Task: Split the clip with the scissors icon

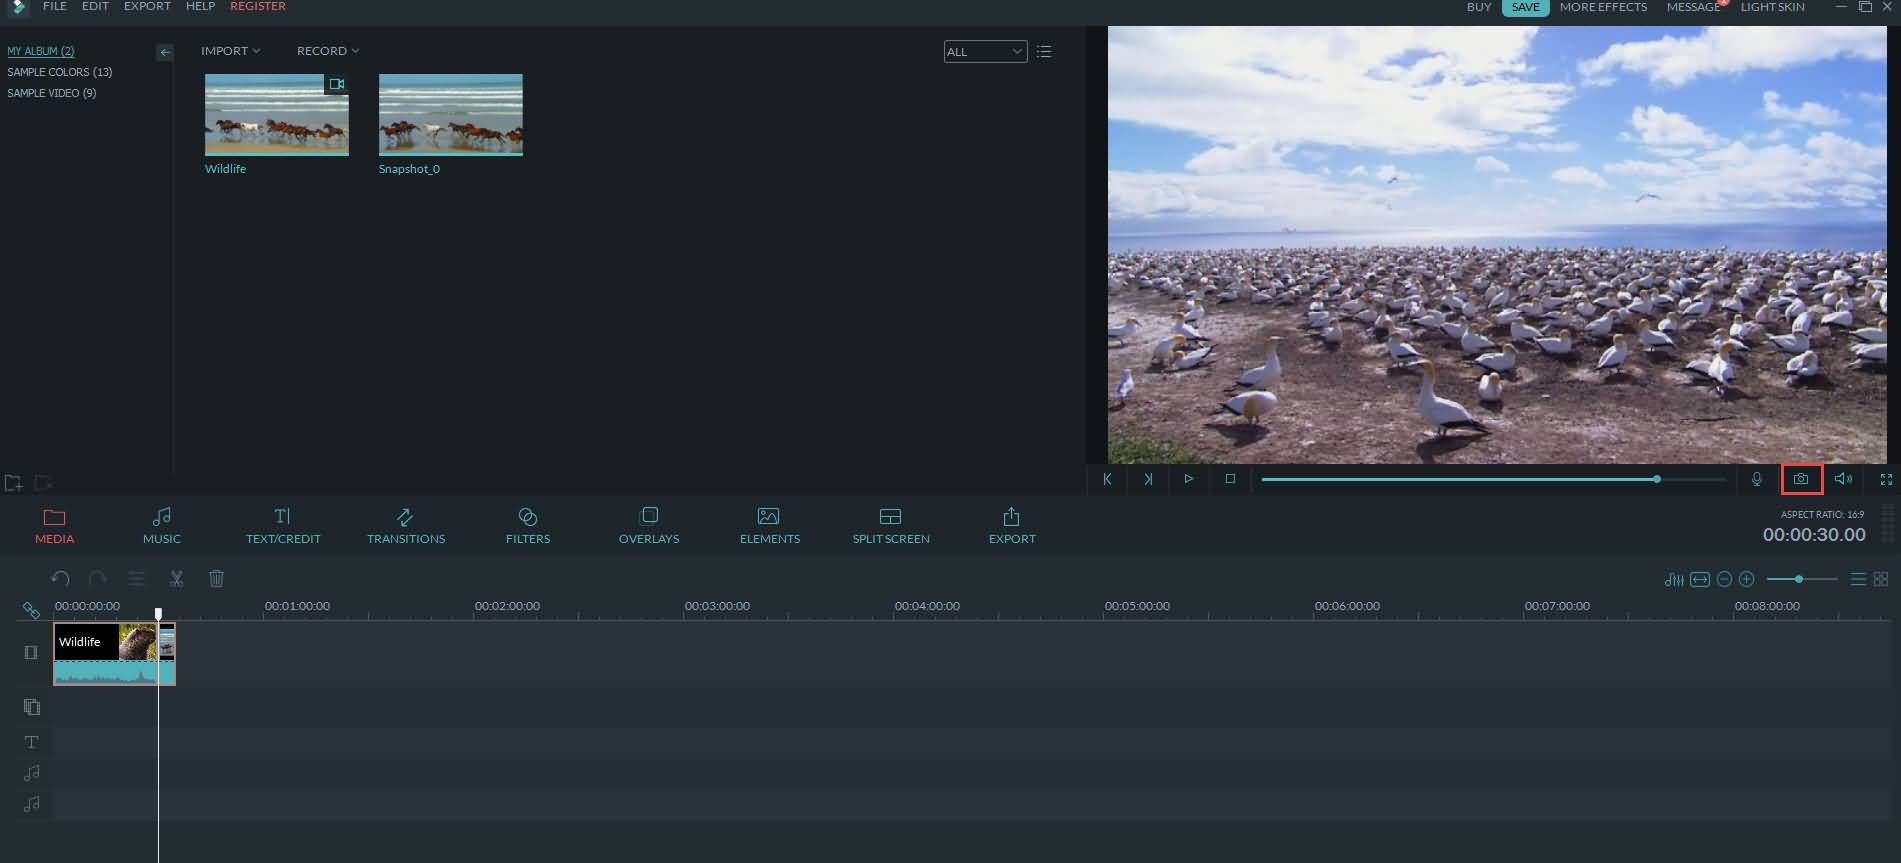Action: [176, 578]
